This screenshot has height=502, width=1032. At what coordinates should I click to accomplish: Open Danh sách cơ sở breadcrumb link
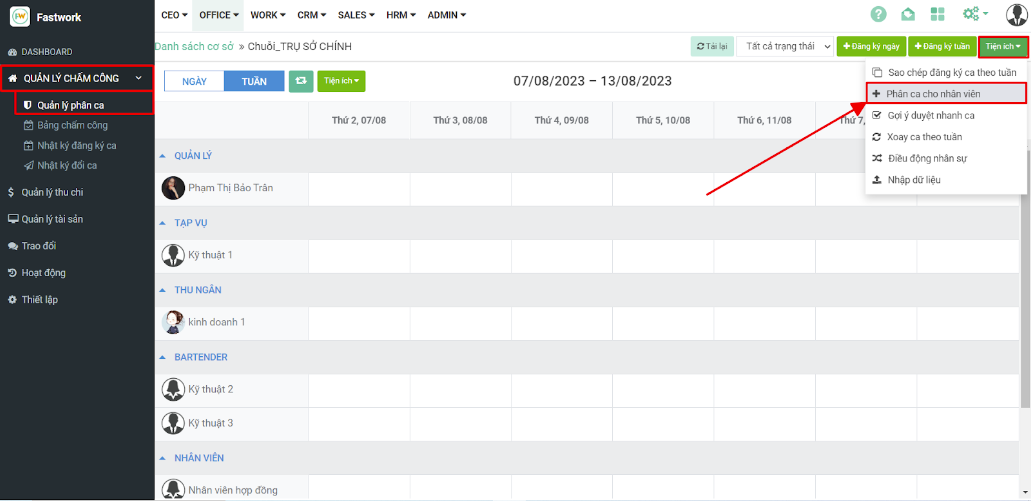194,47
